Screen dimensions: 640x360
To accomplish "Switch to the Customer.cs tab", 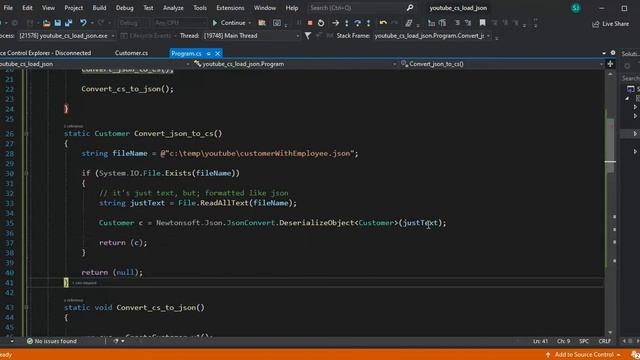I will pos(131,53).
